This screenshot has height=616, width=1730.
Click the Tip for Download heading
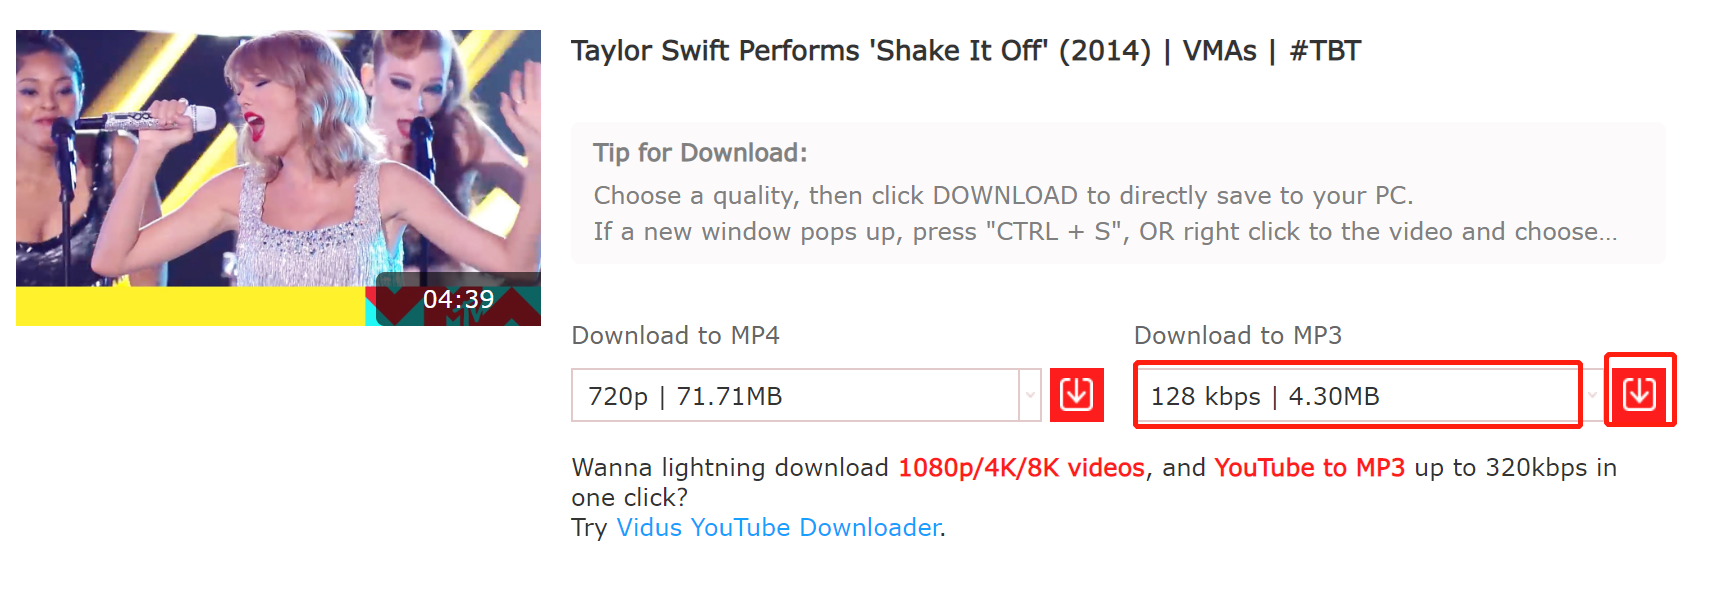[700, 153]
